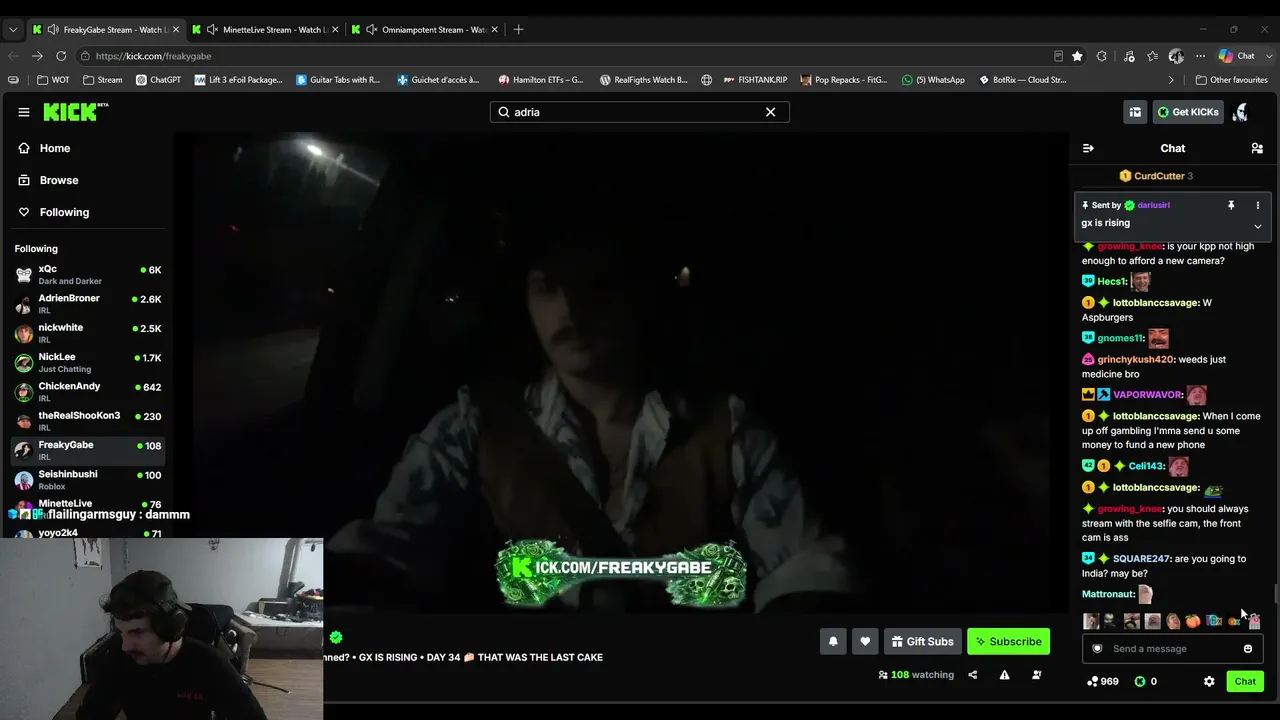Screen dimensions: 1280x720
Task: Open browser extensions menu
Action: (x=1102, y=56)
